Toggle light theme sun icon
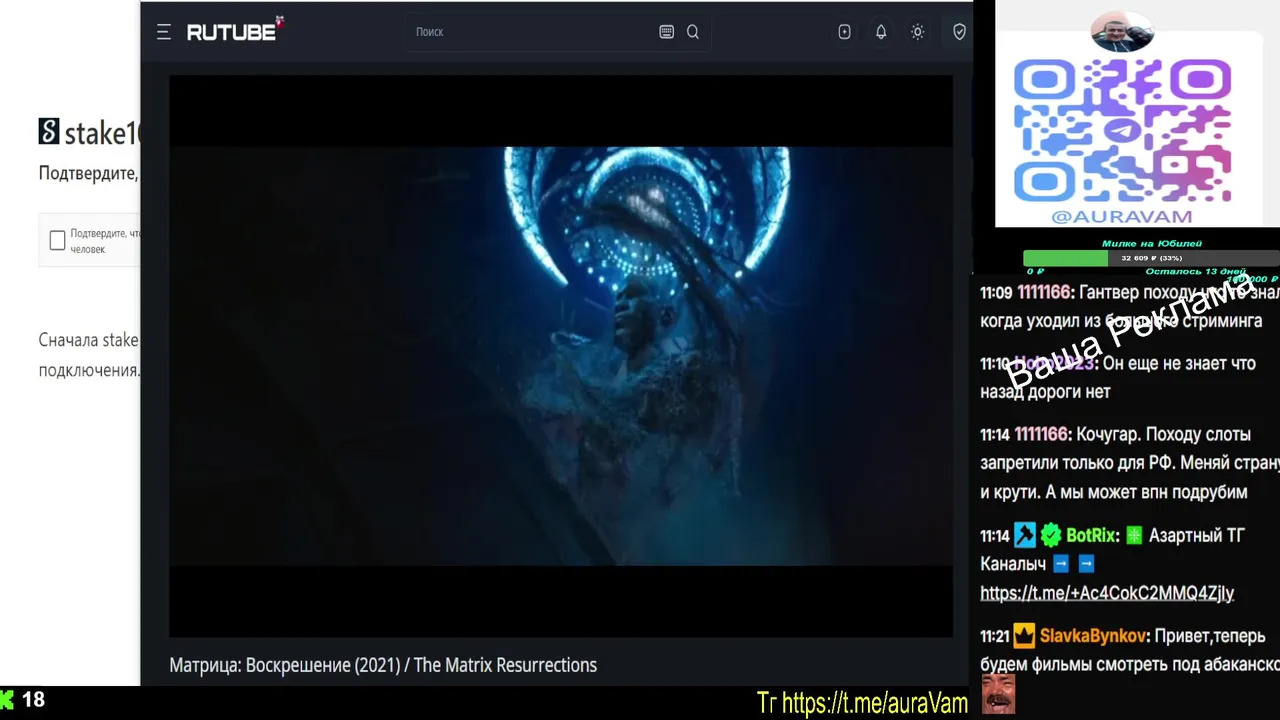 coord(917,32)
